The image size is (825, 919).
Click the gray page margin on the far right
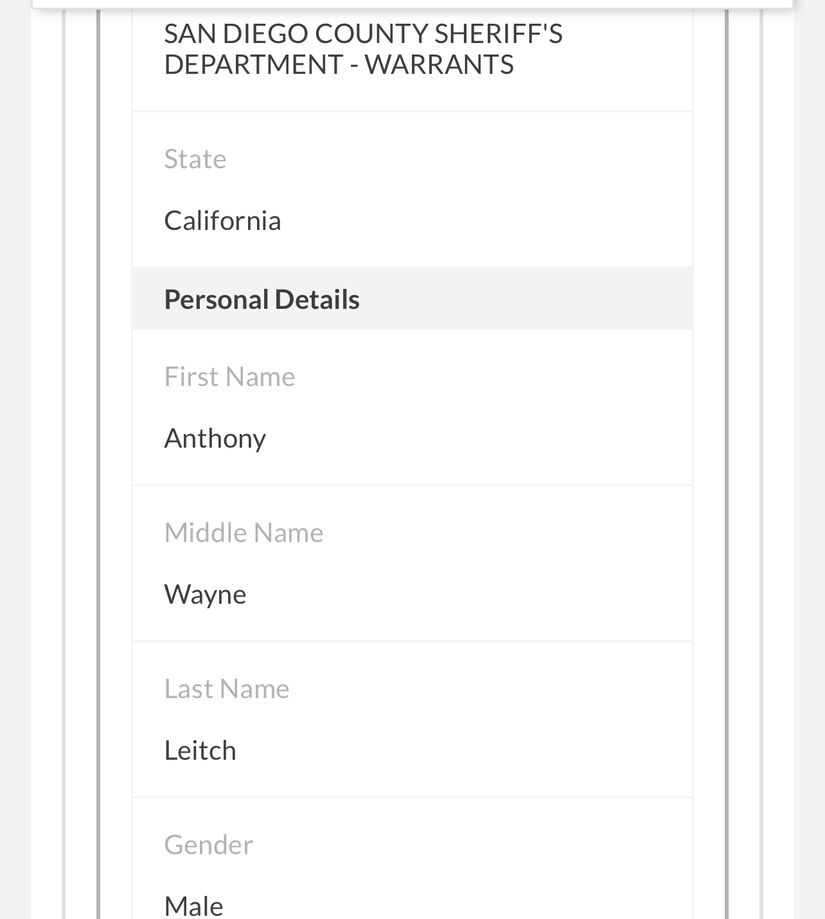click(810, 460)
